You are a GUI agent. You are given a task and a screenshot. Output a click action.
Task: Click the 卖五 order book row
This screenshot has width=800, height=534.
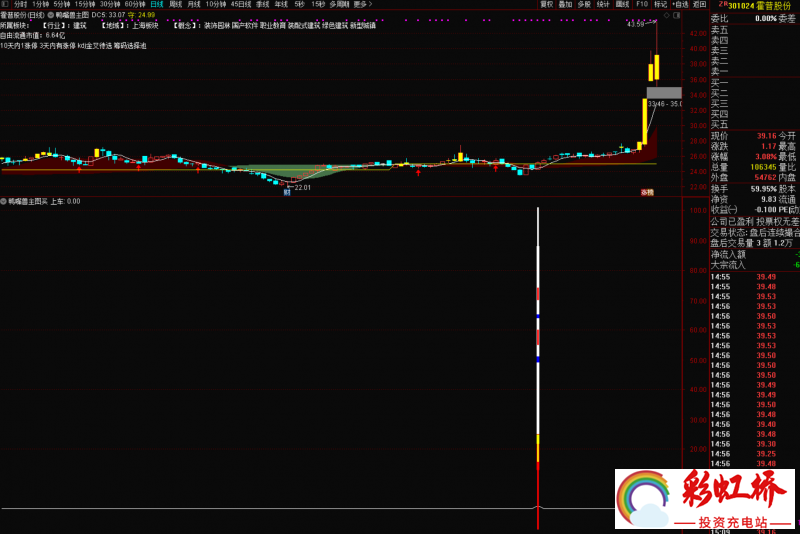click(755, 30)
